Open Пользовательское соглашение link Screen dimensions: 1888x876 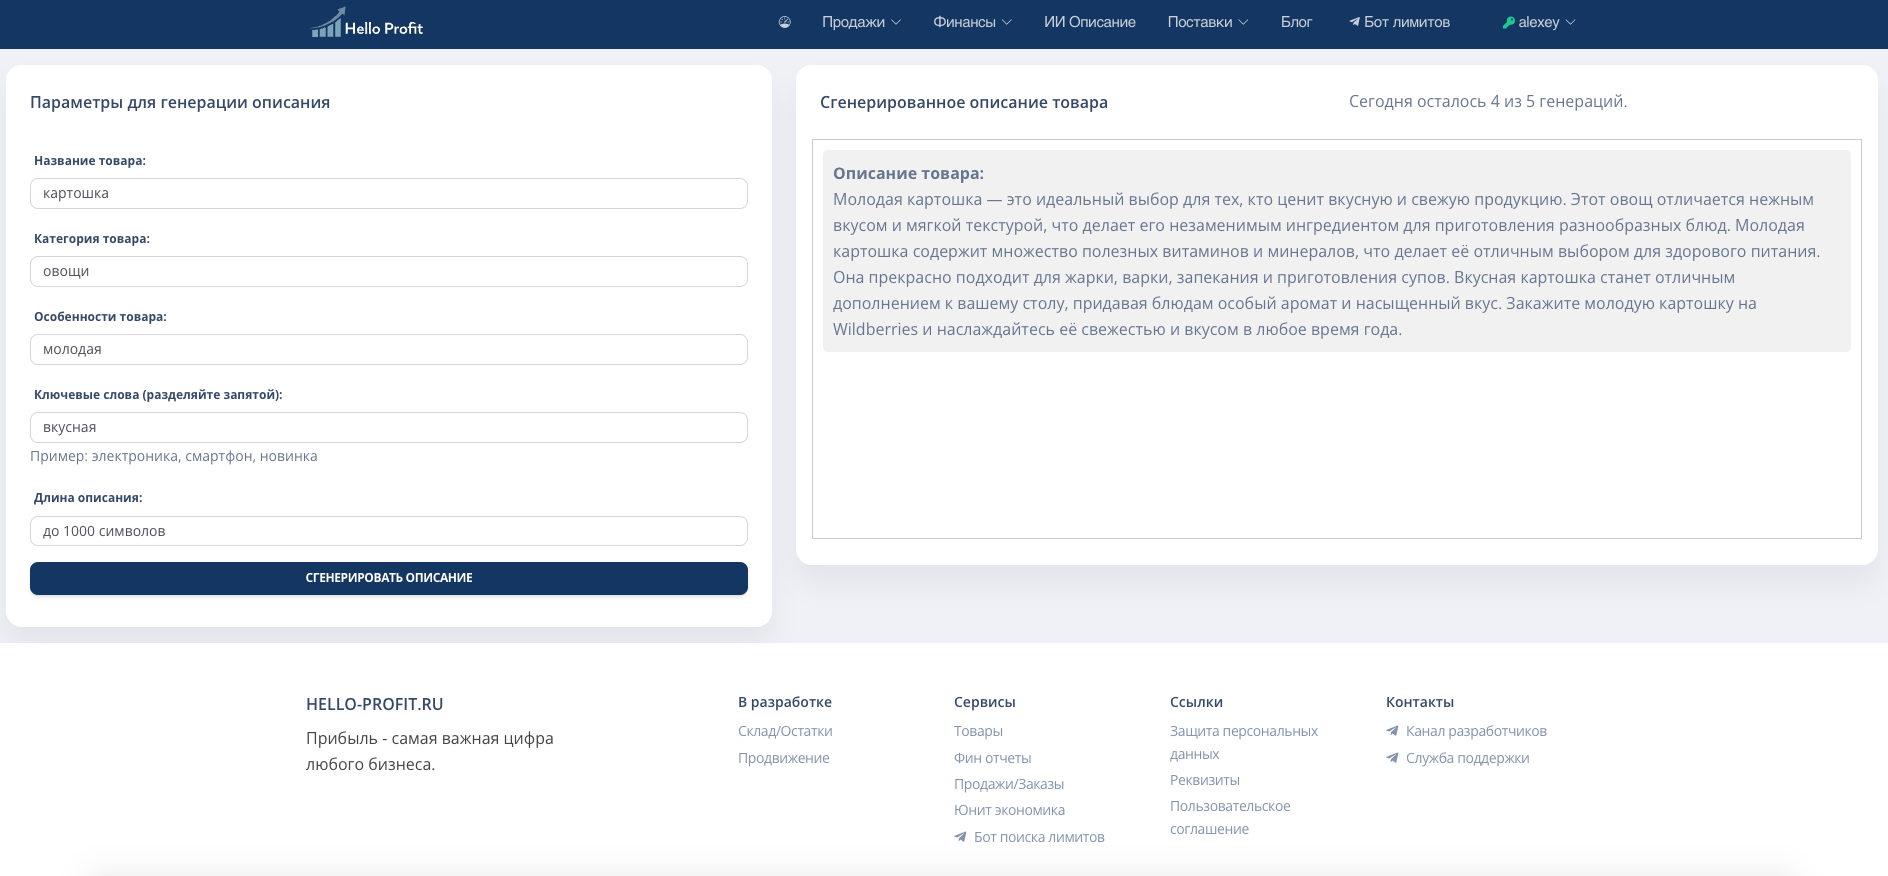coord(1230,817)
